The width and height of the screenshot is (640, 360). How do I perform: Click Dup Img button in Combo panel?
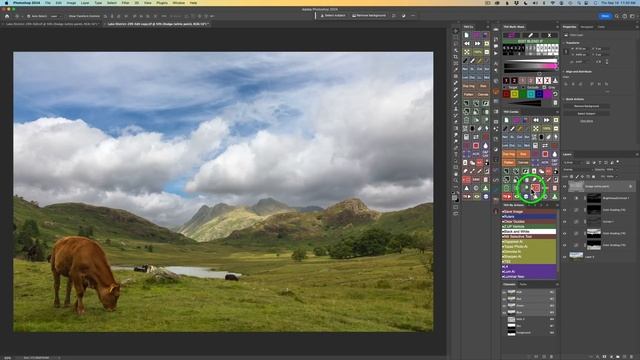click(x=509, y=154)
